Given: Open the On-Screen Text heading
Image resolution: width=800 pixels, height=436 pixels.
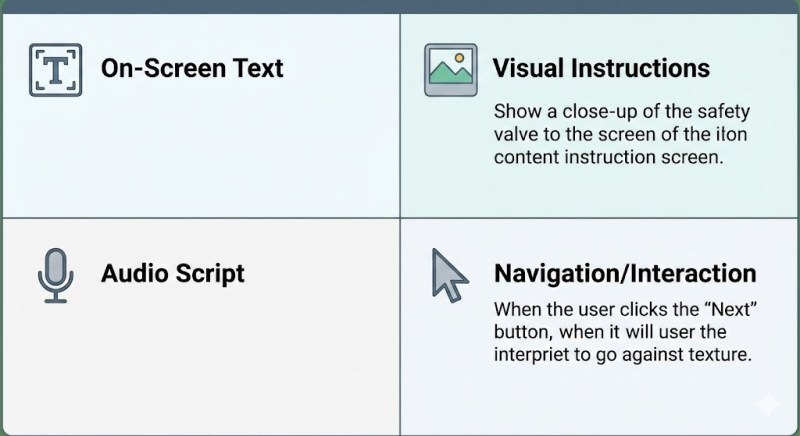Looking at the screenshot, I should click(192, 68).
